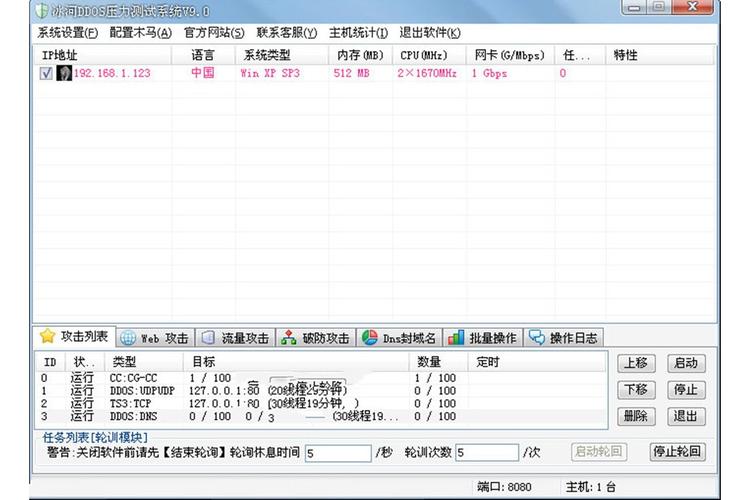Image resolution: width=750 pixels, height=500 pixels.
Task: Click the 轮询休息时间 input field
Action: (337, 453)
